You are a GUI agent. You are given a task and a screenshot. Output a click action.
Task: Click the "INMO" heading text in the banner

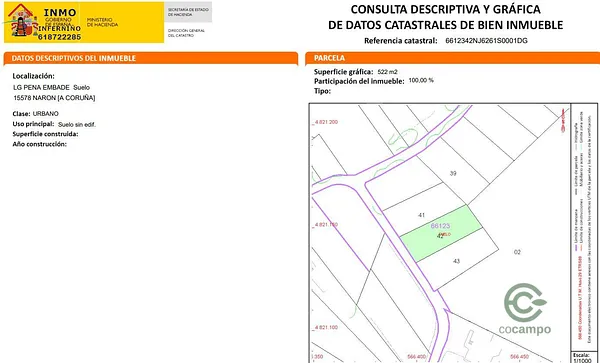[60, 12]
